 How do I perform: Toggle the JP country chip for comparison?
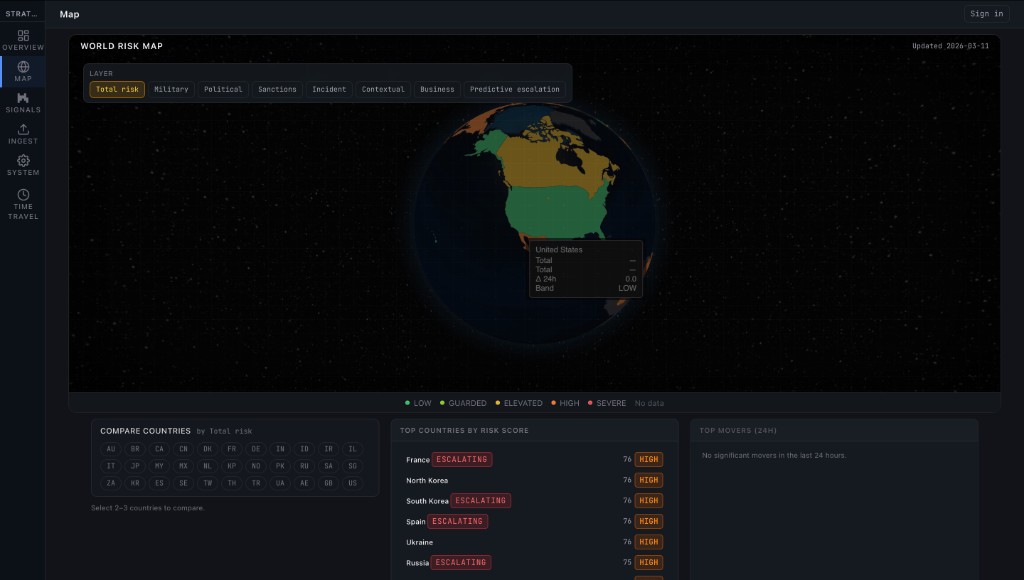[x=135, y=466]
